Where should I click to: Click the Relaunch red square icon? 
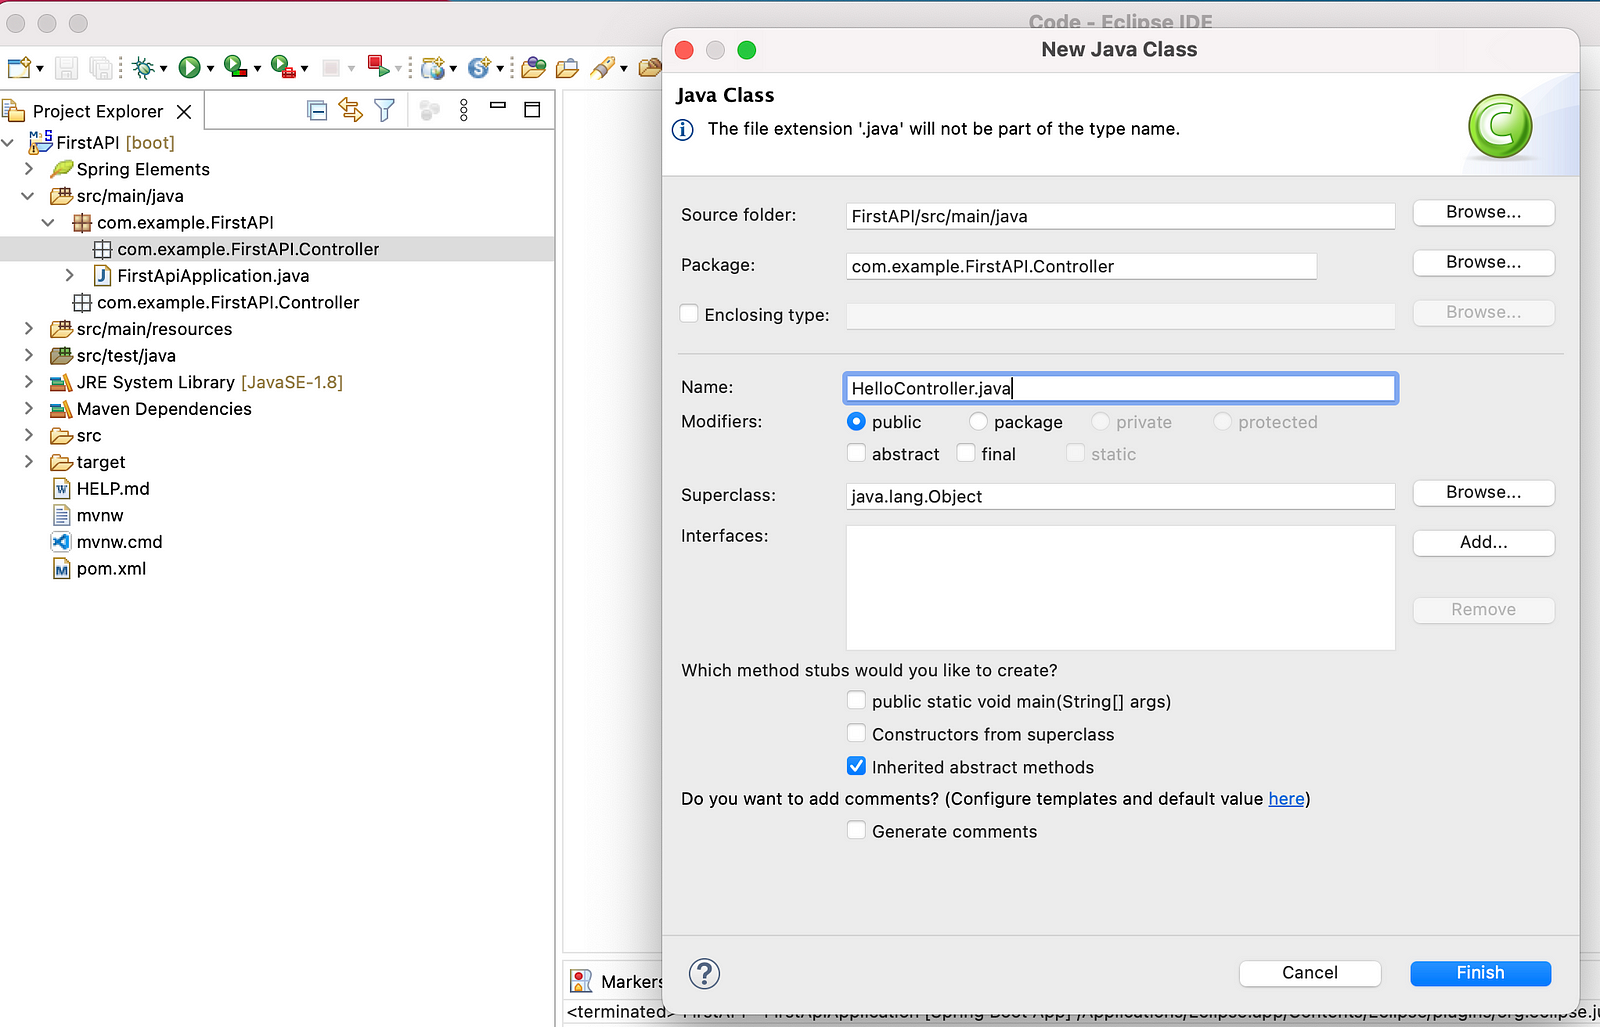[378, 66]
